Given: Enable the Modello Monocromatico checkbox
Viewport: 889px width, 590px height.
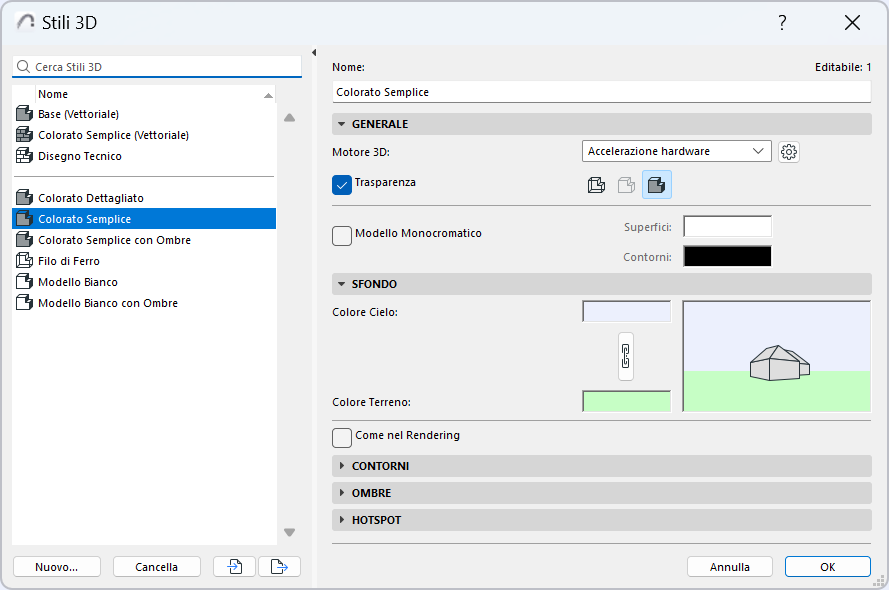Looking at the screenshot, I should pos(342,235).
